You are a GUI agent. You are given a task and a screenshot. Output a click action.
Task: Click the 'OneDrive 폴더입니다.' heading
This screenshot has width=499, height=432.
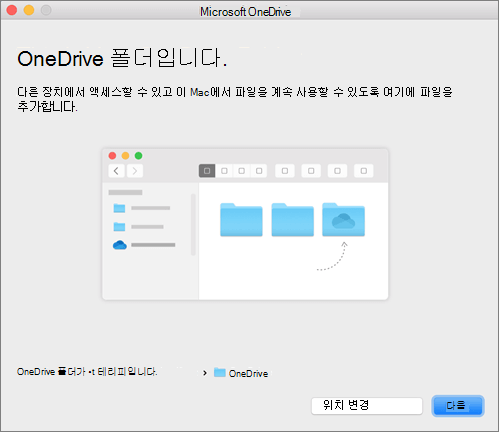click(122, 58)
